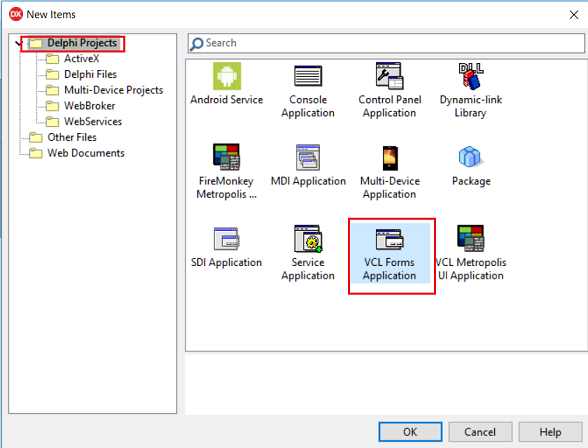Open the Help button
588x448 pixels.
tap(550, 432)
